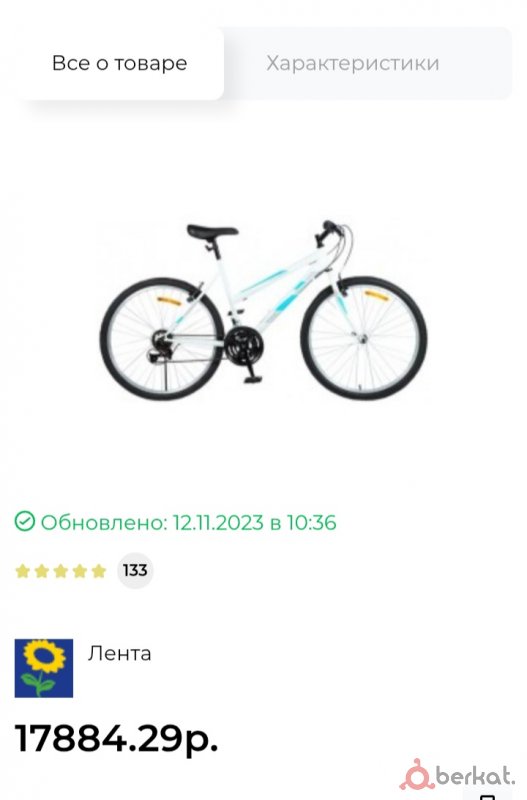Select the fourth rating star
Image resolution: width=527 pixels, height=800 pixels.
(80, 570)
